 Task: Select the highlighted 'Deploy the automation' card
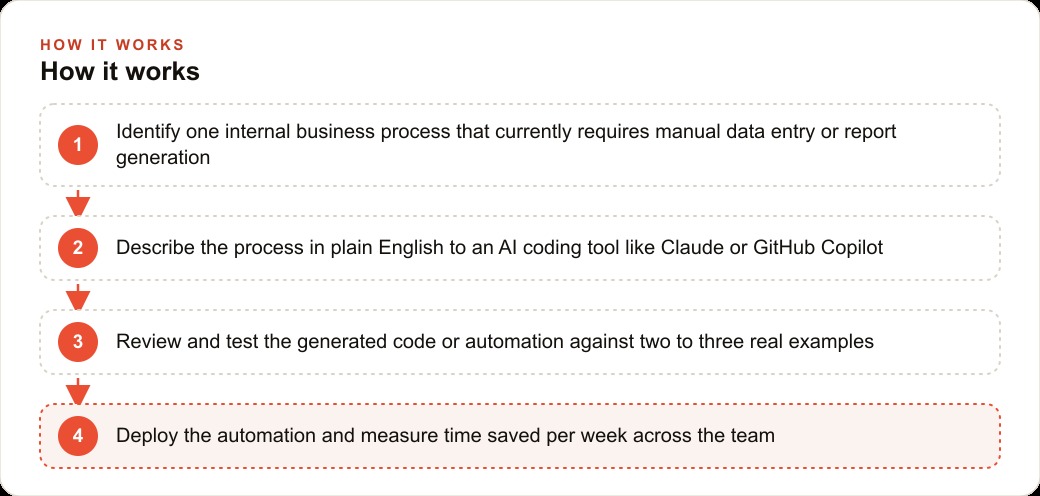pyautogui.click(x=520, y=436)
